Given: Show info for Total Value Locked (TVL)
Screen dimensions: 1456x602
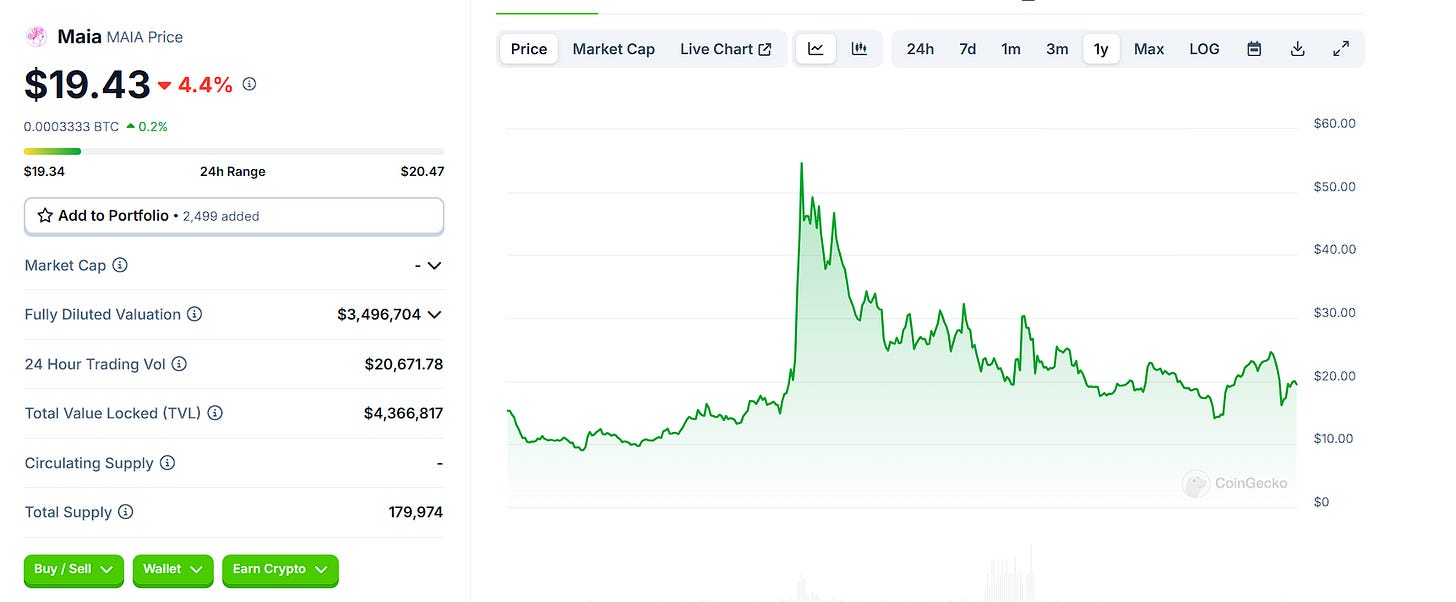Looking at the screenshot, I should (x=215, y=413).
